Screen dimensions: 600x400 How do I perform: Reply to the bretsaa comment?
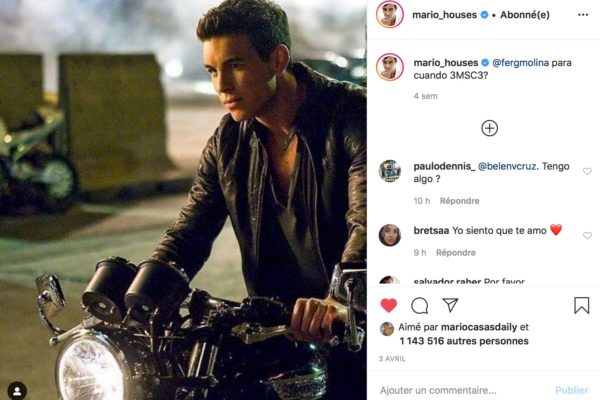coord(455,252)
